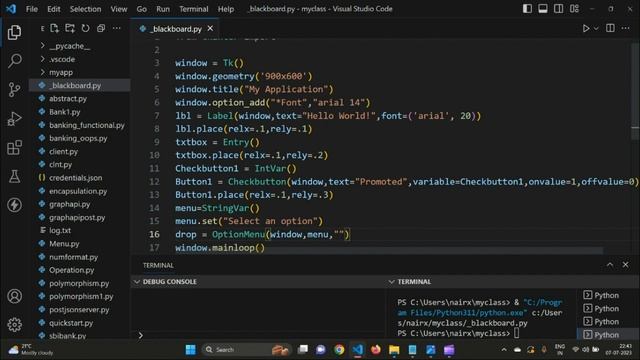The image size is (640, 360).
Task: Open the Search view in activity bar
Action: [x=14, y=60]
